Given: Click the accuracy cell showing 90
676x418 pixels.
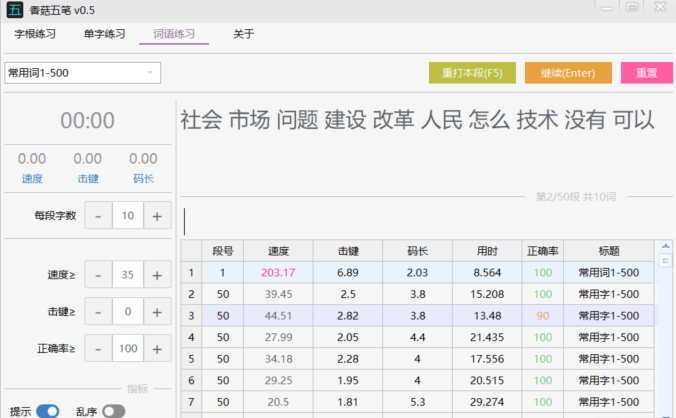Looking at the screenshot, I should pos(543,315).
